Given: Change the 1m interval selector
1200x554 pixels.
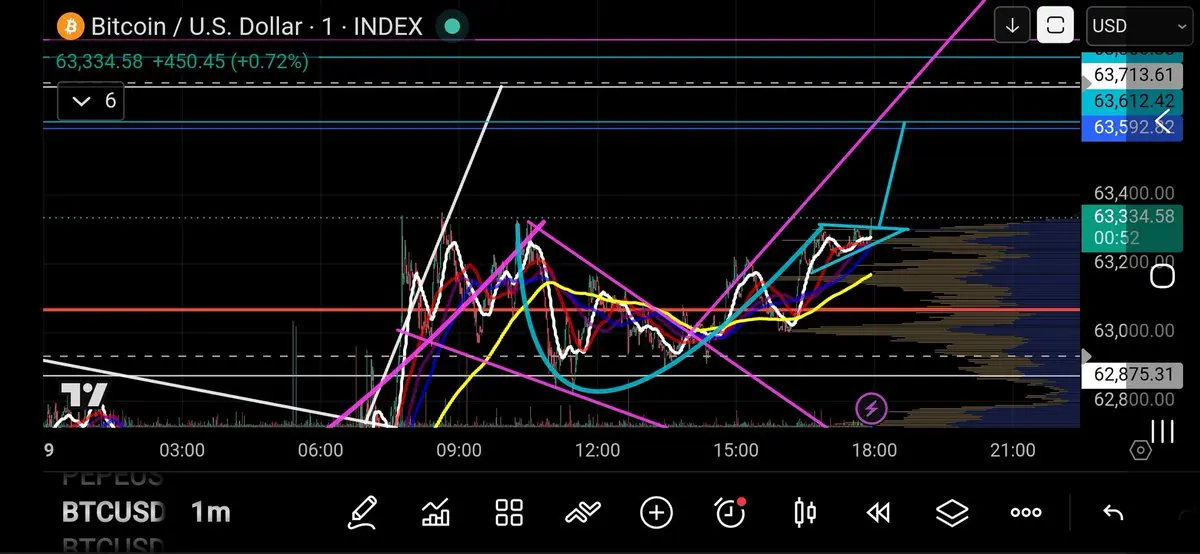Looking at the screenshot, I should point(210,513).
